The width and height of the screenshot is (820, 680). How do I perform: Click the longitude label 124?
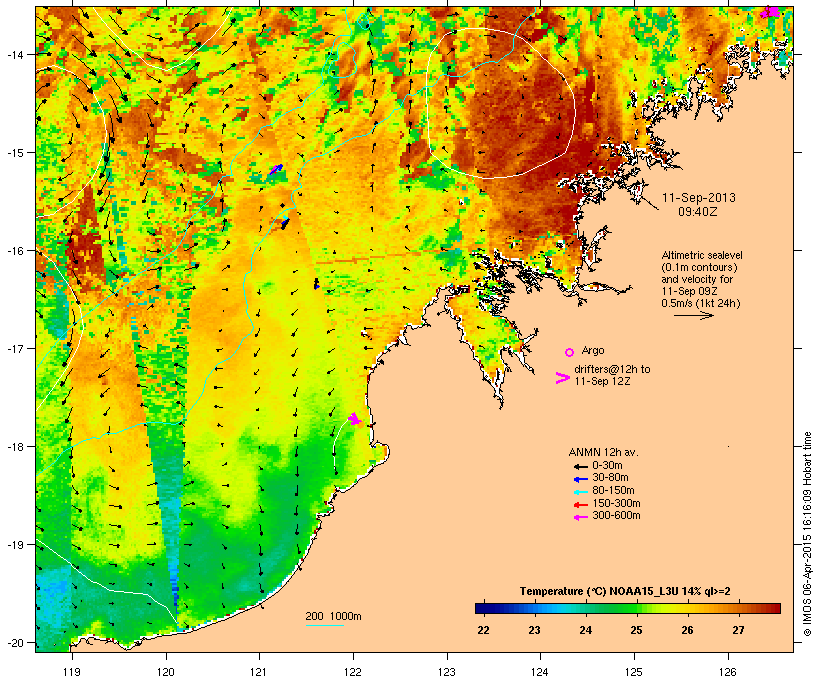point(540,672)
